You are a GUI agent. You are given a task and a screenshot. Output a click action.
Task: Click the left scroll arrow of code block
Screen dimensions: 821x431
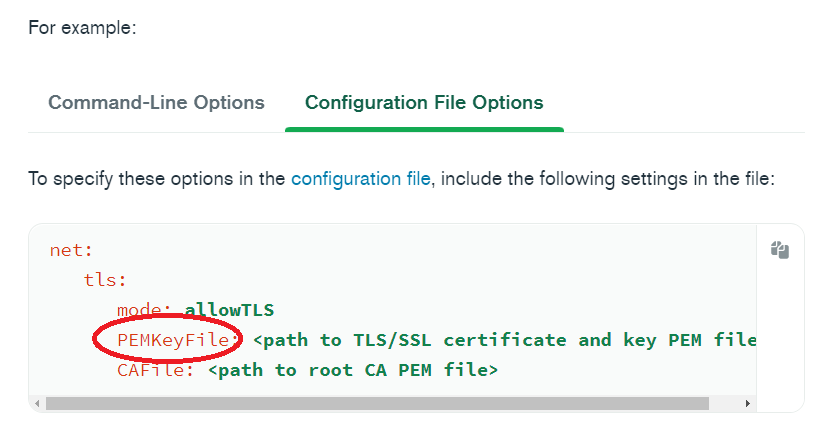tap(36, 404)
